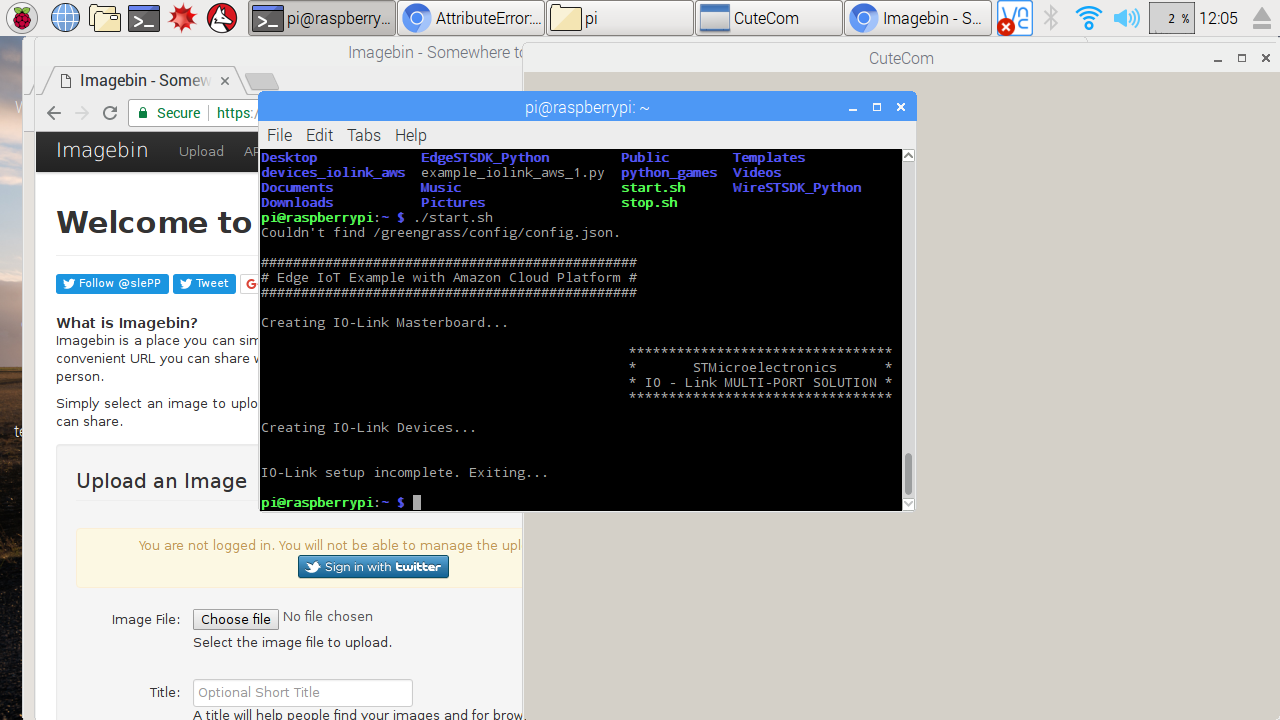
Task: Click the VNC server tray icon
Action: point(1014,18)
